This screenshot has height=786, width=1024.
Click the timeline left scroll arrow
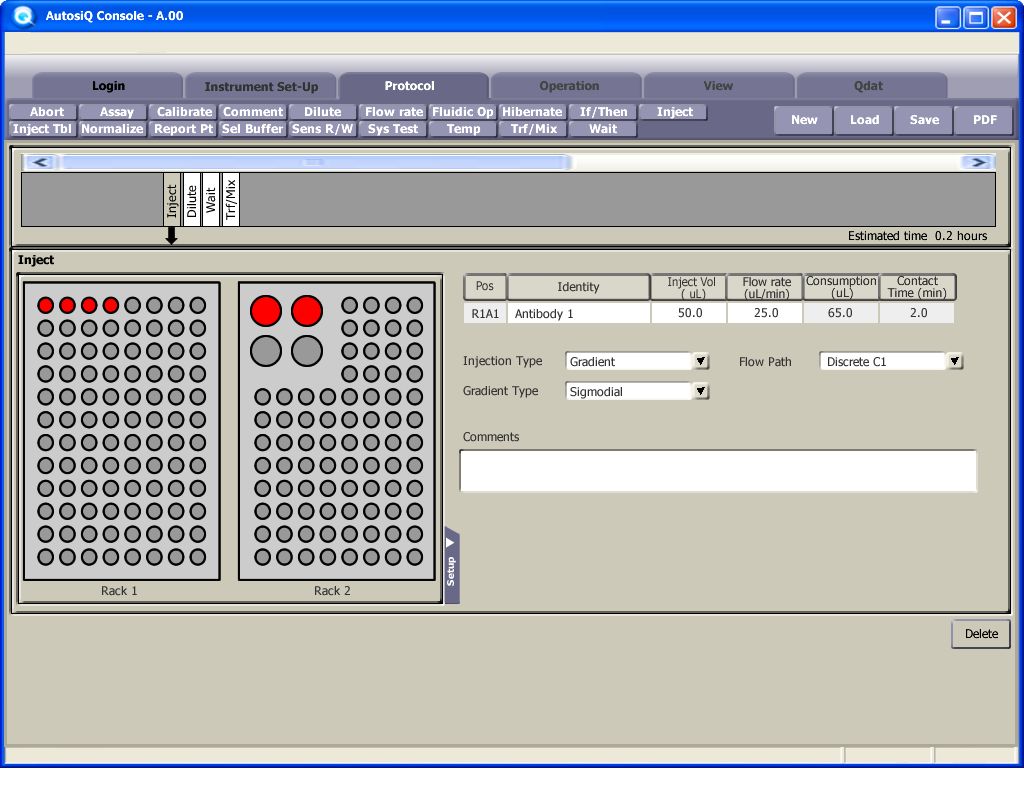(40, 162)
